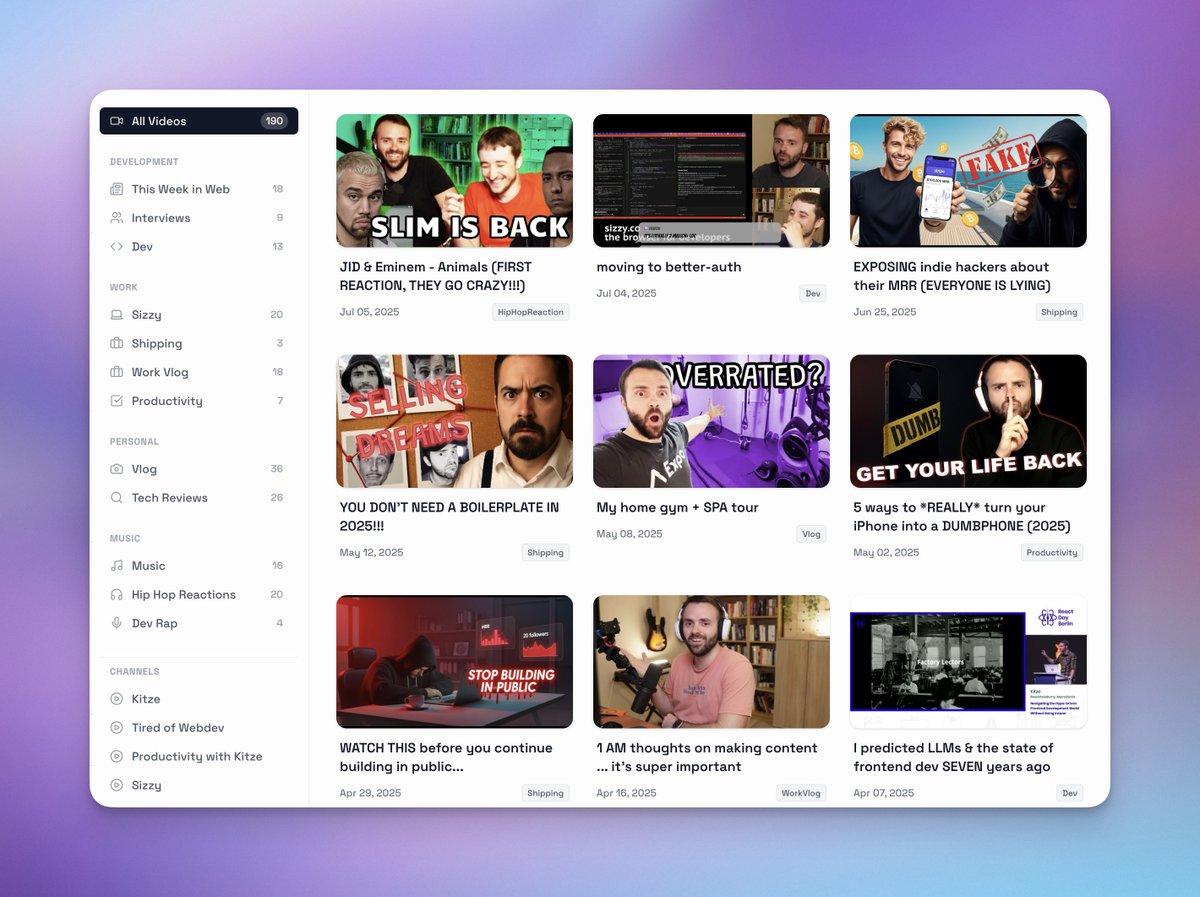Select the Work Vlog category
Viewport: 1200px width, 897px height.
pos(199,372)
